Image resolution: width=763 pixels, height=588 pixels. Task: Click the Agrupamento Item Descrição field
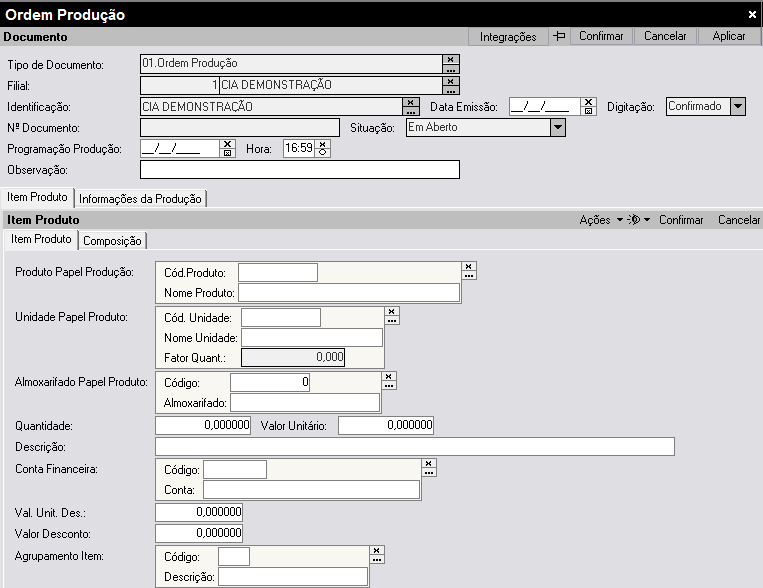(x=293, y=576)
